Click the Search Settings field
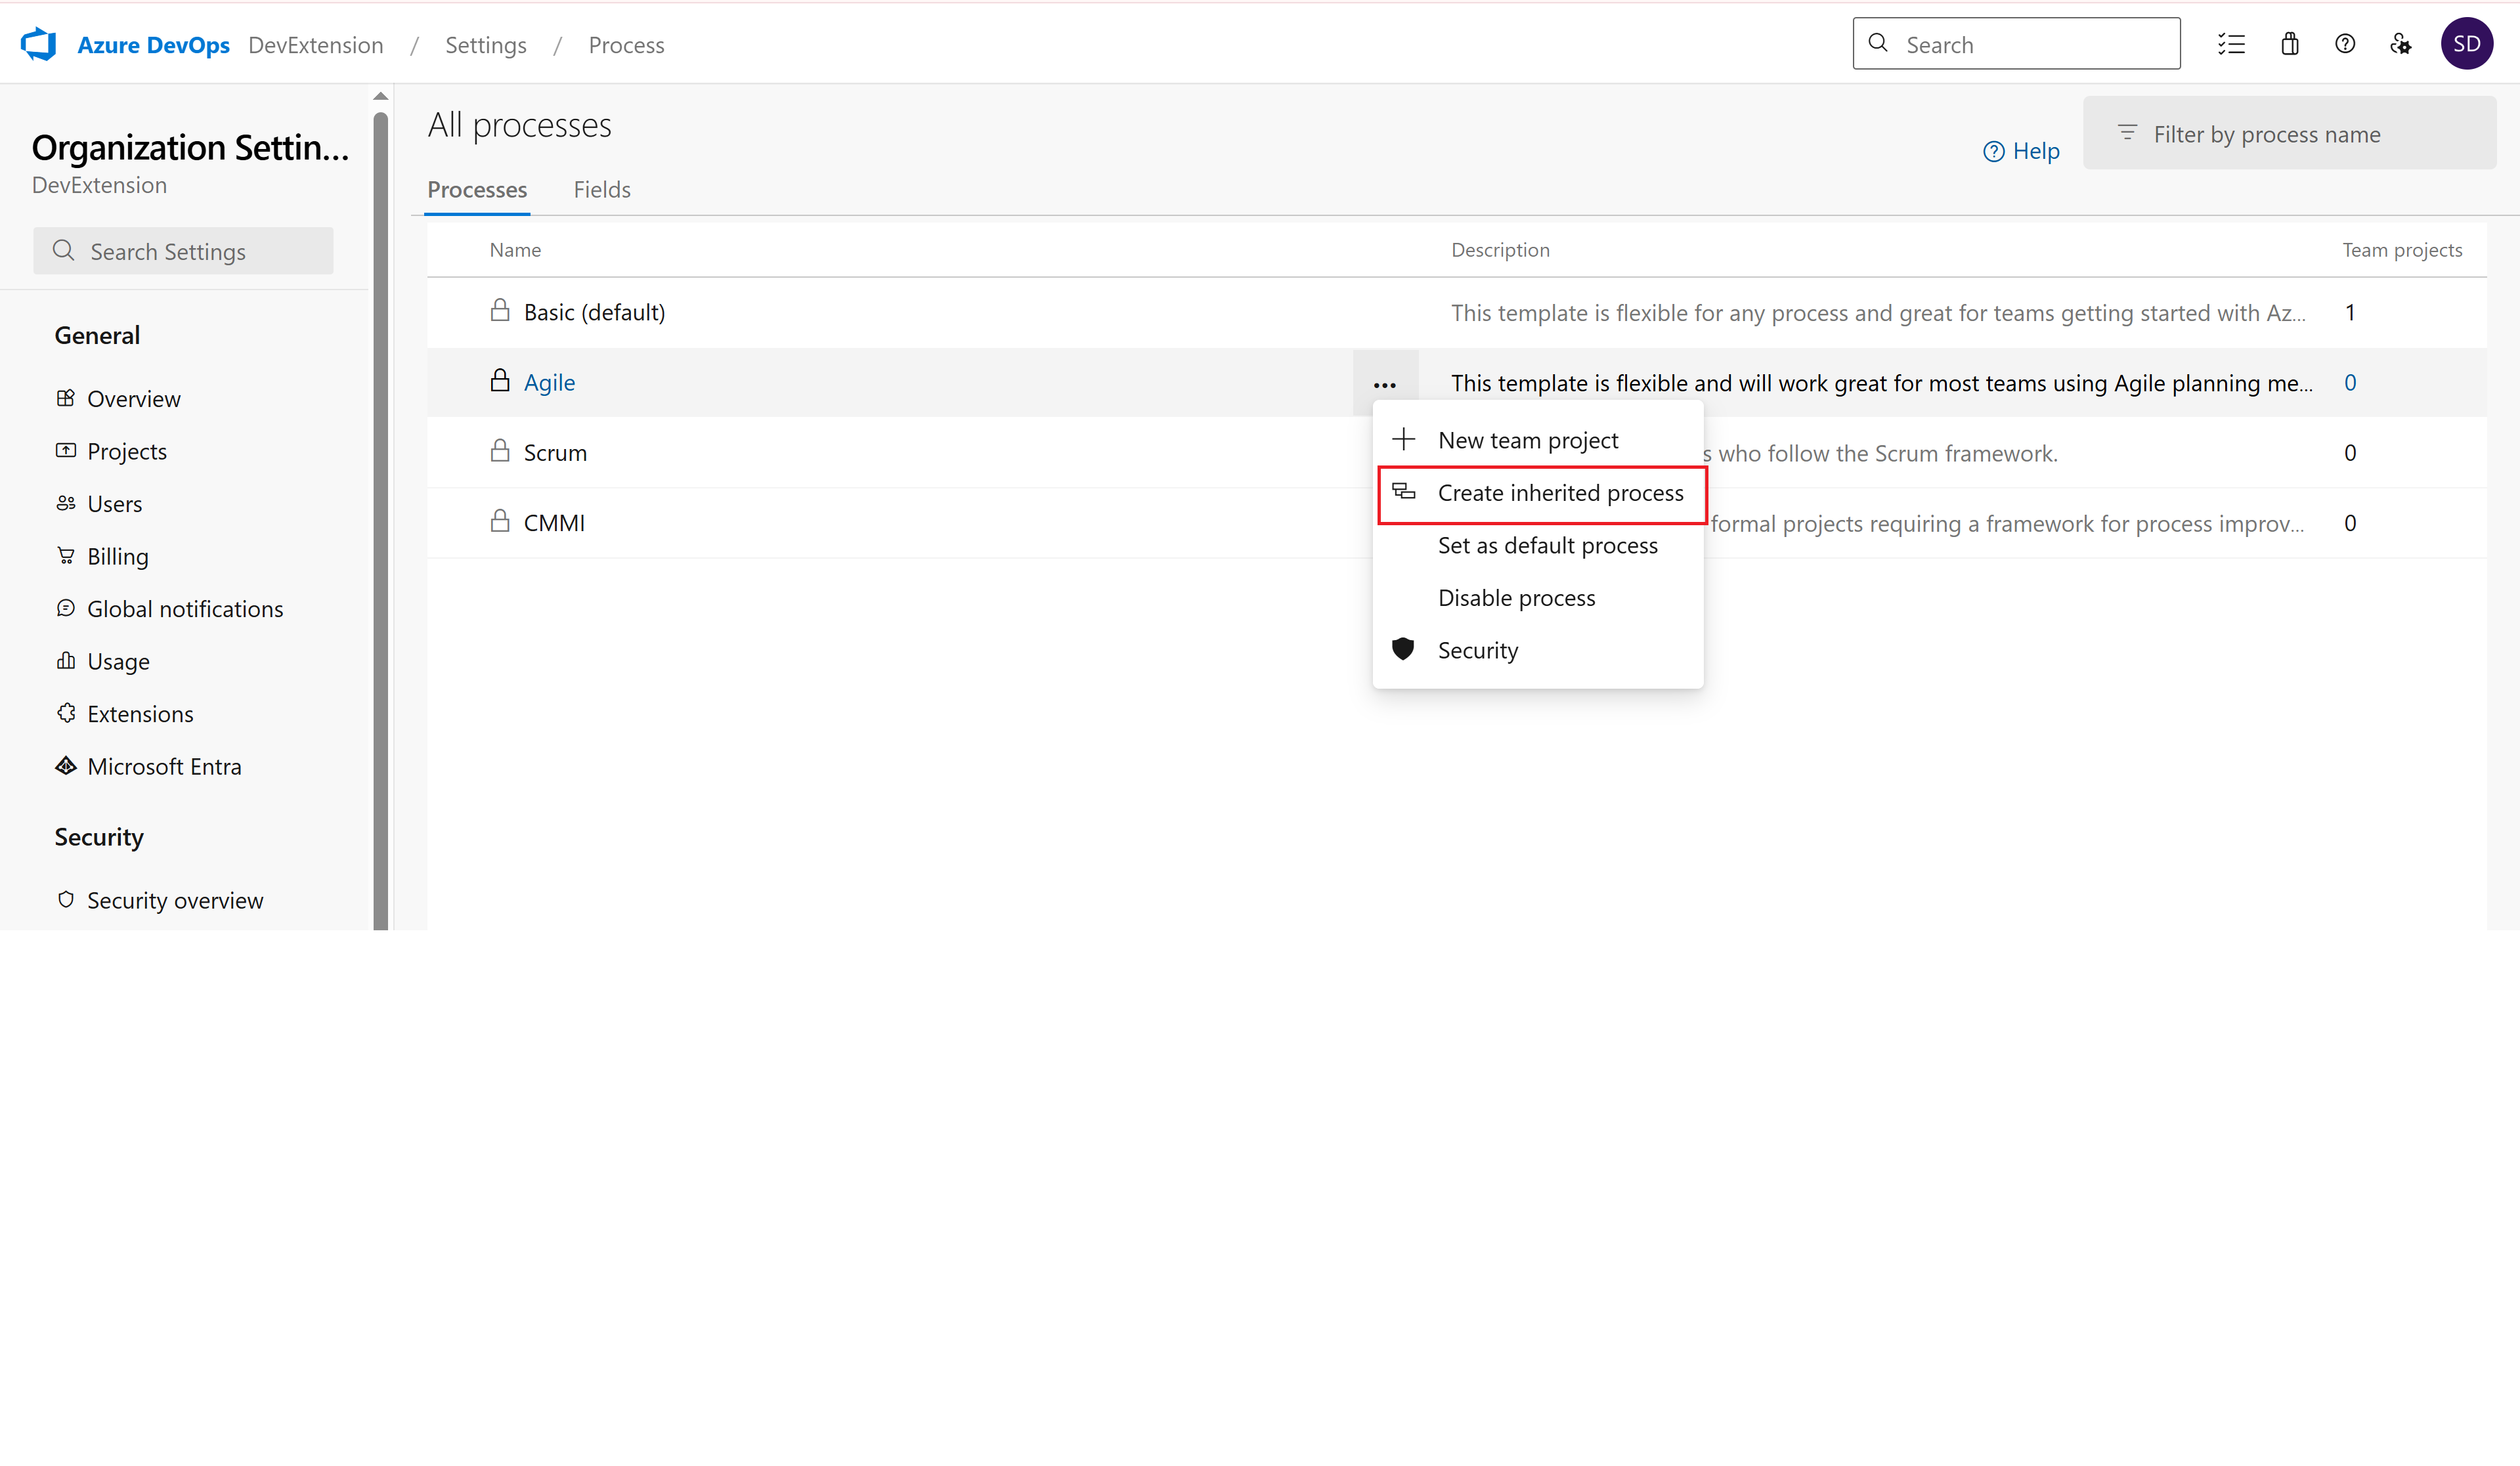This screenshot has width=2520, height=1466. pyautogui.click(x=184, y=252)
